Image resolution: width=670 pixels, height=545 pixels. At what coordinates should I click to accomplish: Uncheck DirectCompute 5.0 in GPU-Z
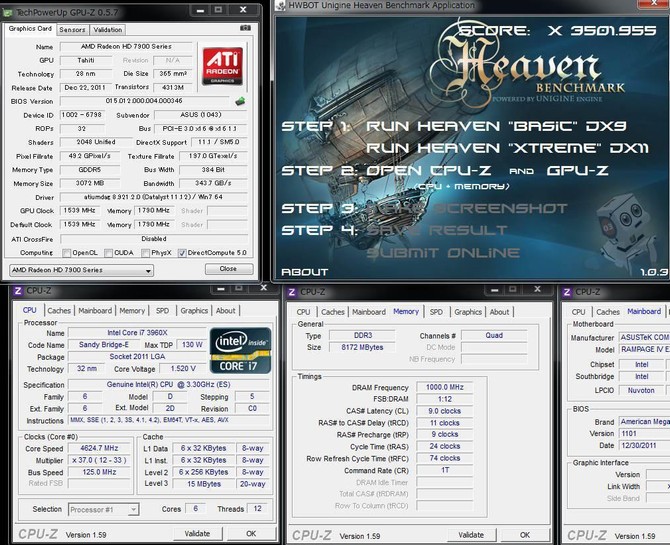182,253
